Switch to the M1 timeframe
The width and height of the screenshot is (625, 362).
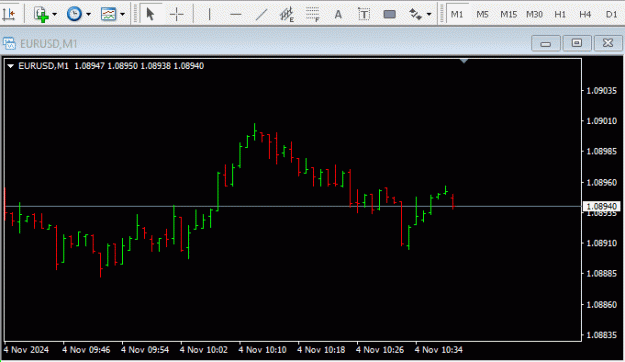[x=457, y=14]
